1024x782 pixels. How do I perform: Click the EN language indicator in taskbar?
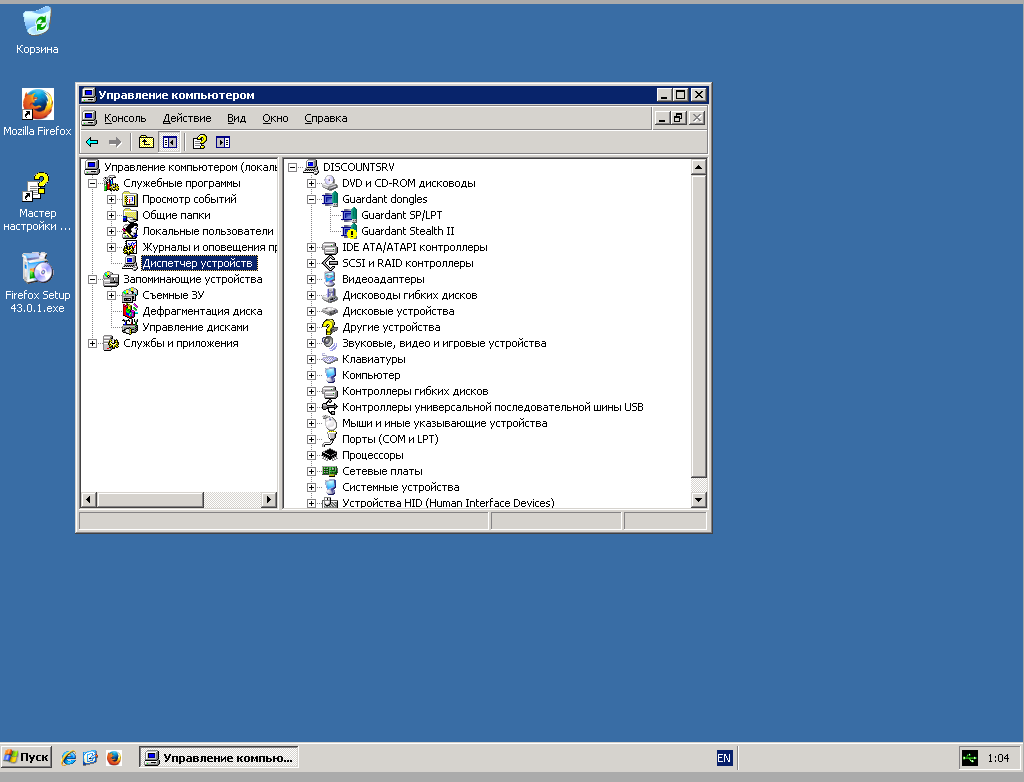coord(724,758)
